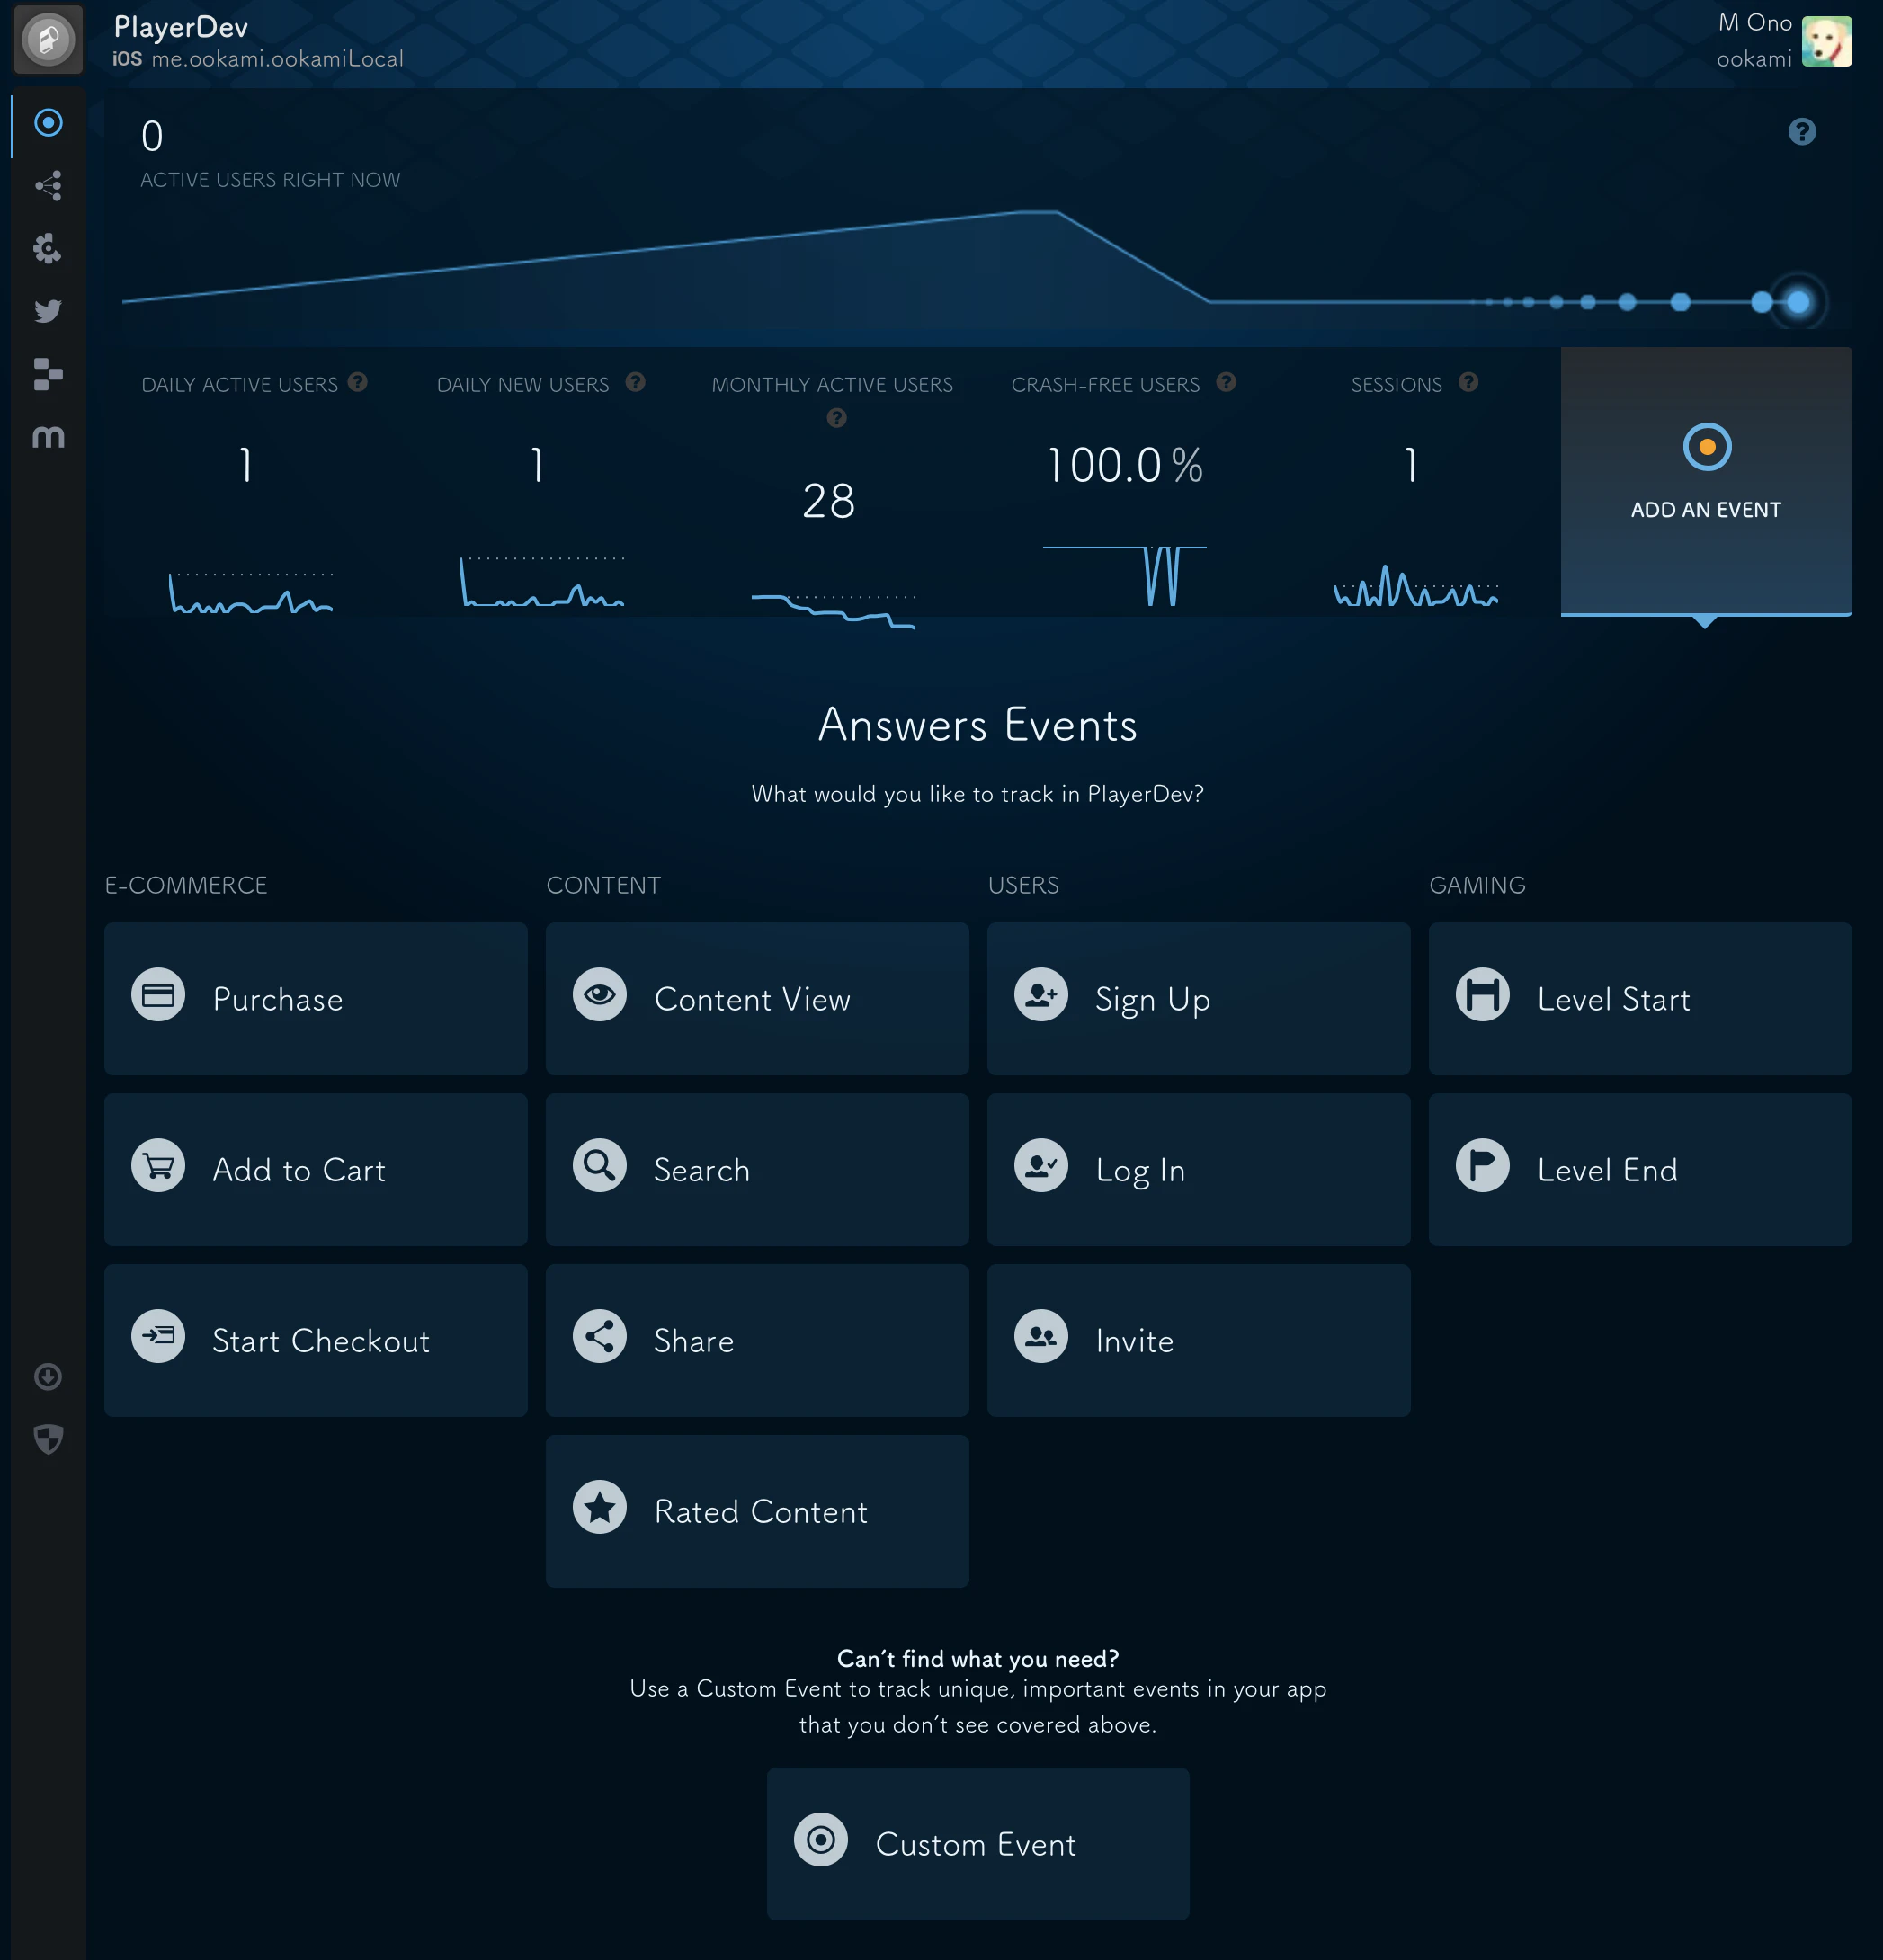The image size is (1883, 1960).
Task: Click the download icon in sidebar
Action: click(x=48, y=1377)
